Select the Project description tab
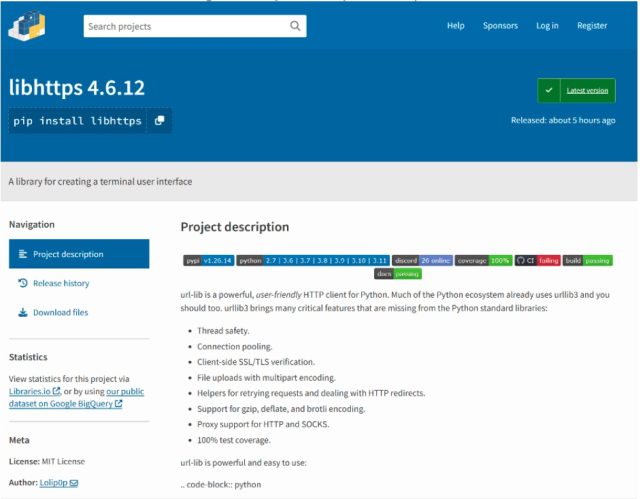Viewport: 640px width, 499px height. click(79, 254)
